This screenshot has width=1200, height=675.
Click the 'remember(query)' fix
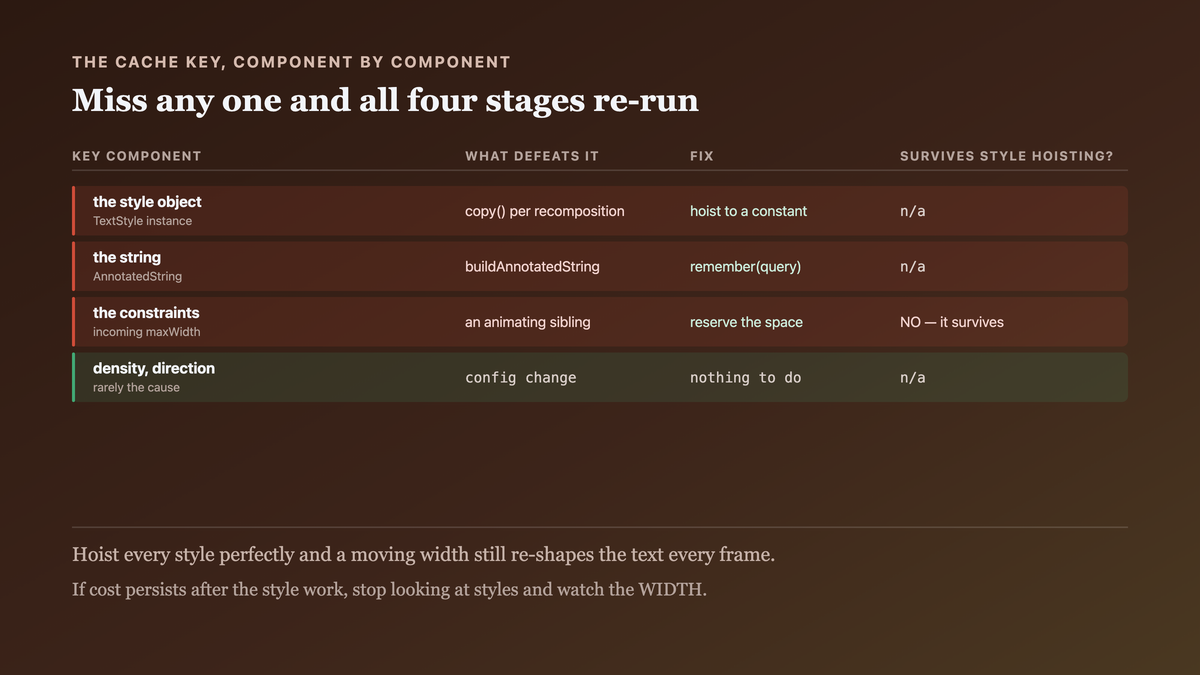pos(745,267)
